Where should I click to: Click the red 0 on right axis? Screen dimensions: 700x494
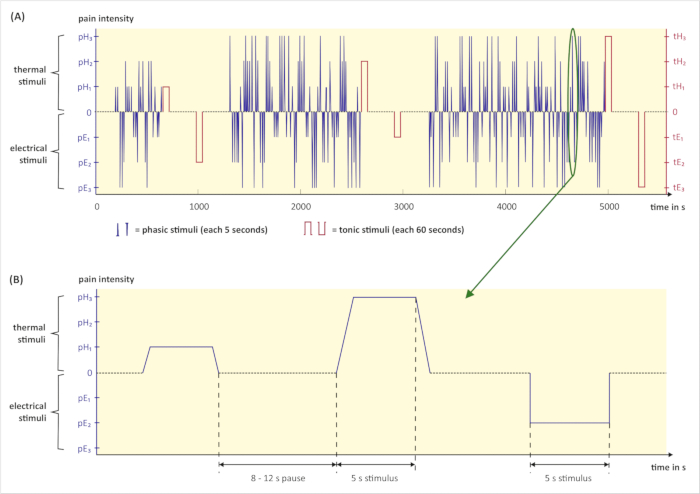click(675, 112)
